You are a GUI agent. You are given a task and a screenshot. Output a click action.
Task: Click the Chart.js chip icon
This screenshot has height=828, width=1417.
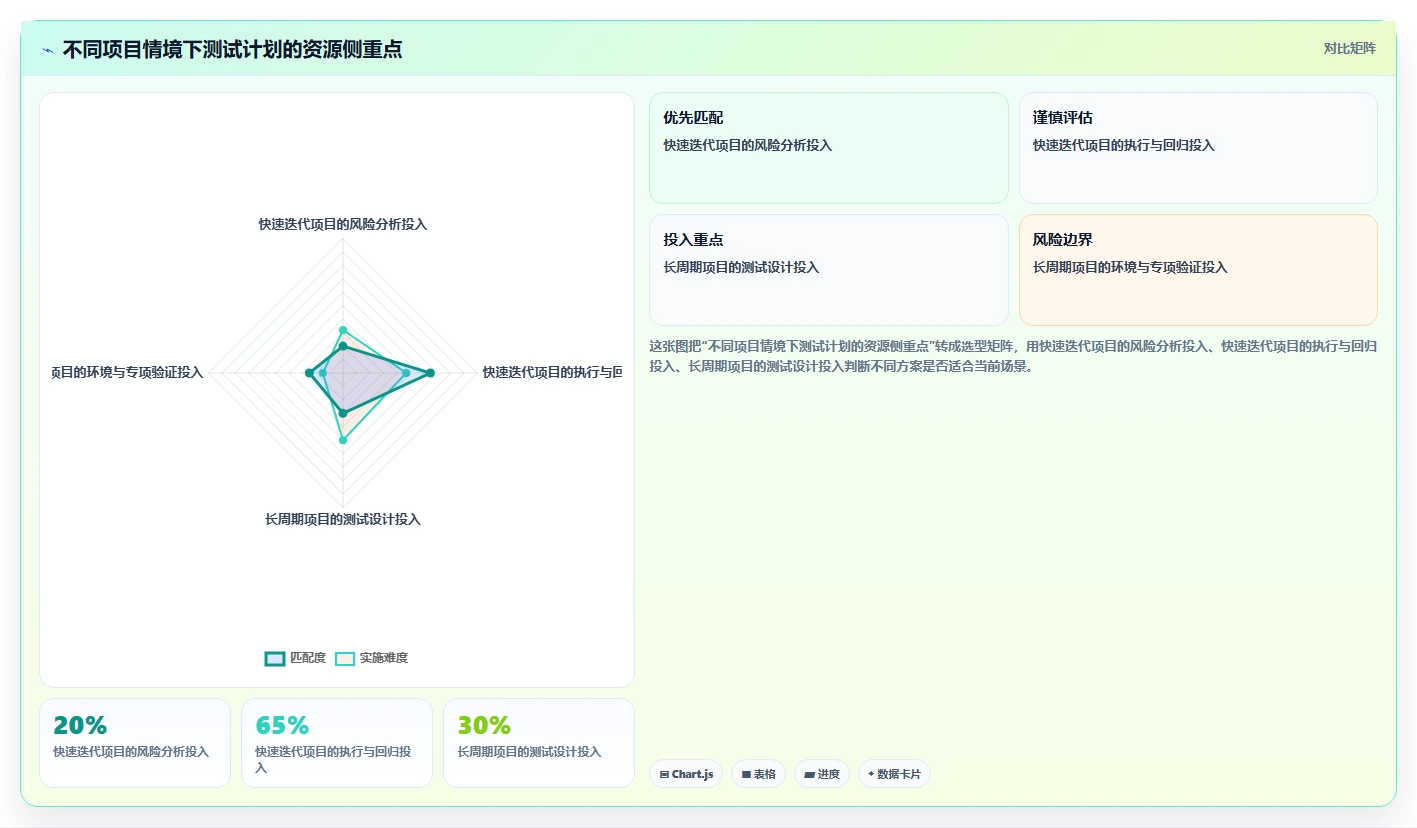tap(664, 774)
